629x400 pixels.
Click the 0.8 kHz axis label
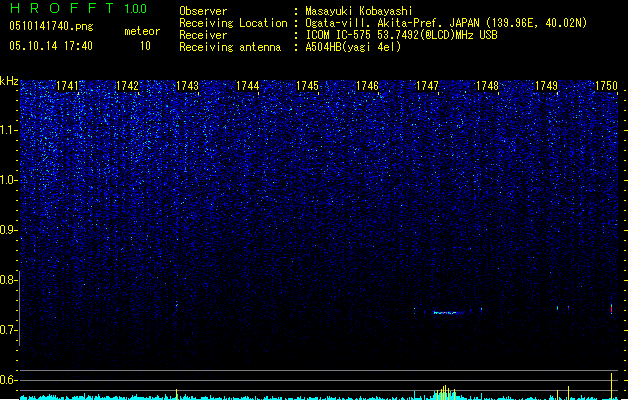click(8, 280)
